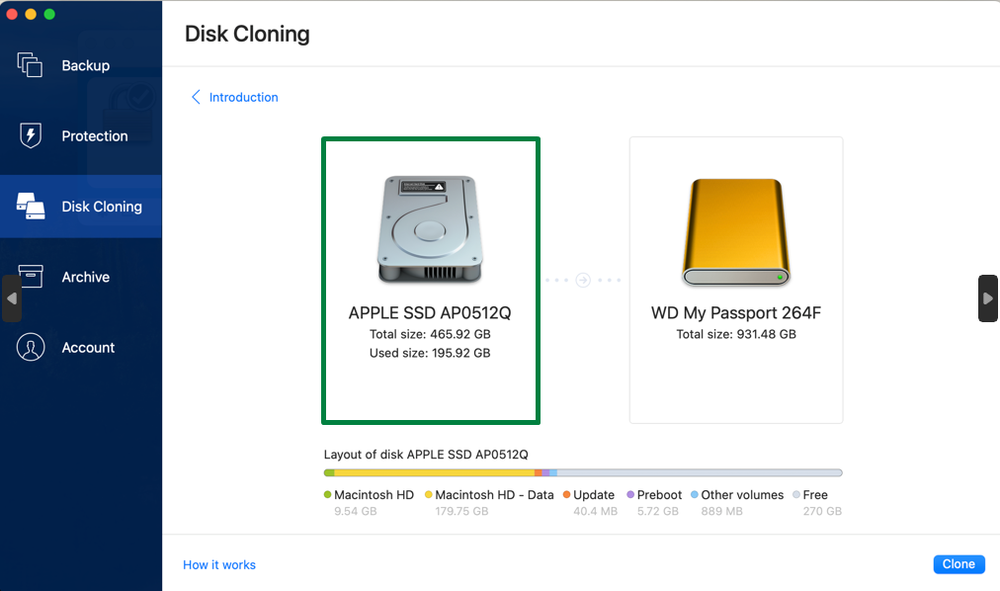The width and height of the screenshot is (1000, 591).
Task: Open the Archive box icon
Action: (33, 276)
